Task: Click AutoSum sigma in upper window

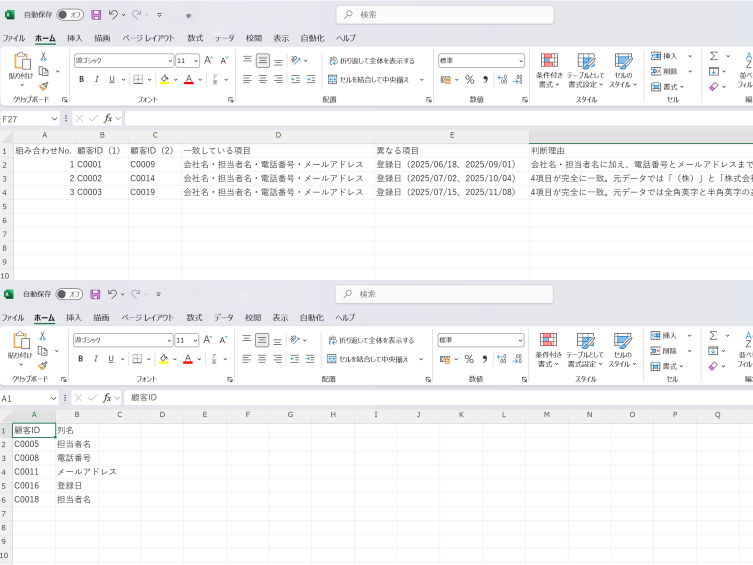Action: pyautogui.click(x=714, y=56)
